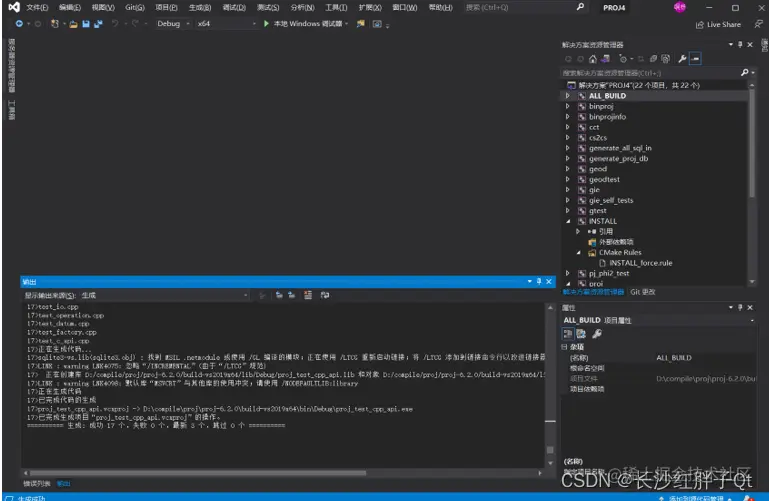Click the Property Pages wrench in Properties
The width and height of the screenshot is (769, 501).
click(x=597, y=334)
